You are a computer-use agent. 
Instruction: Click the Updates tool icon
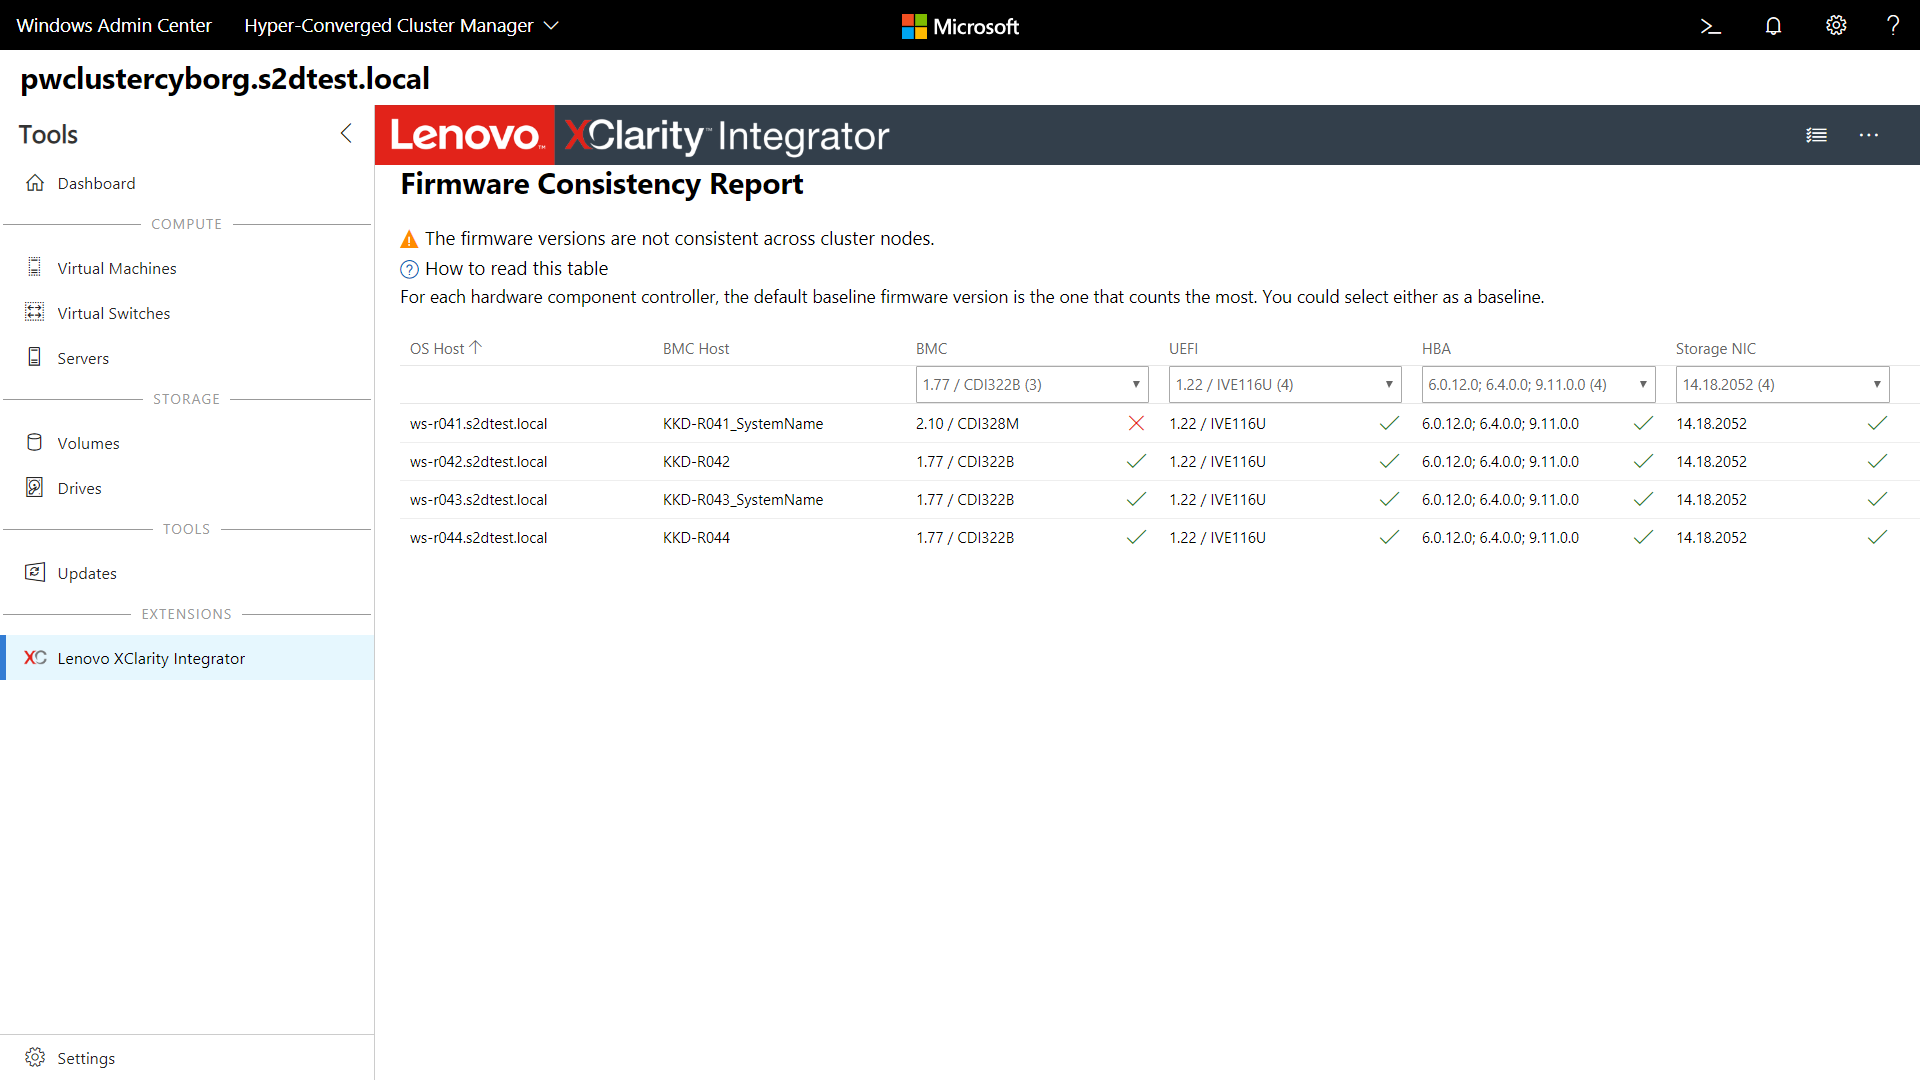36,572
